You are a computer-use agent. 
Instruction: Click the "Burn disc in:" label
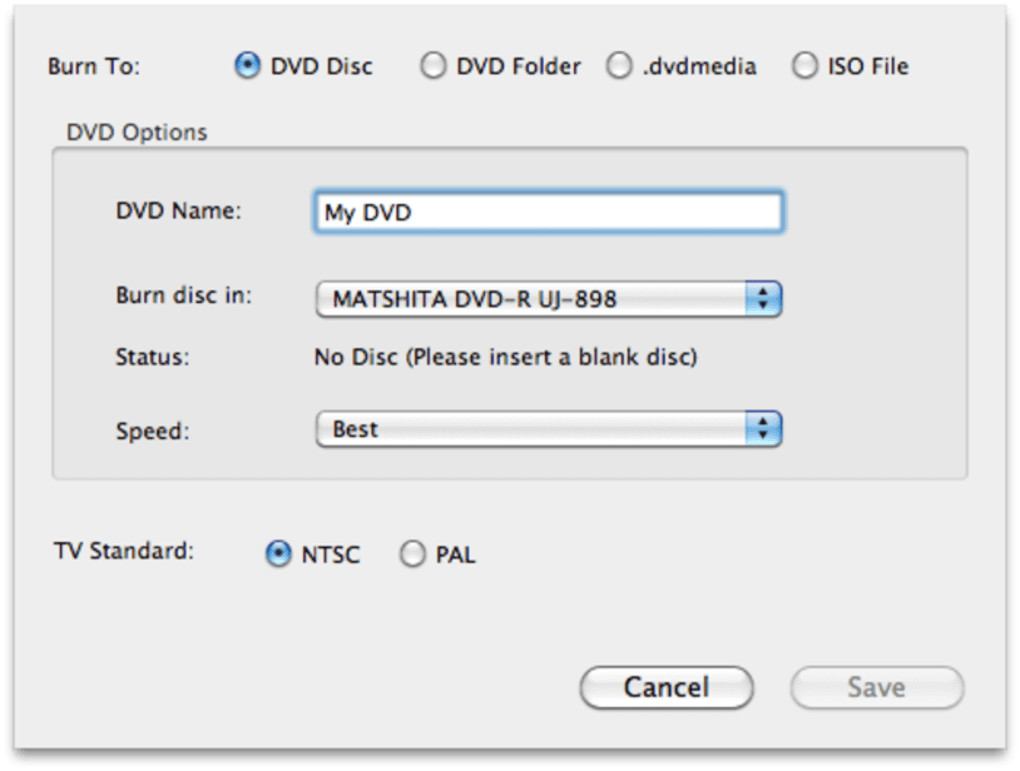184,296
